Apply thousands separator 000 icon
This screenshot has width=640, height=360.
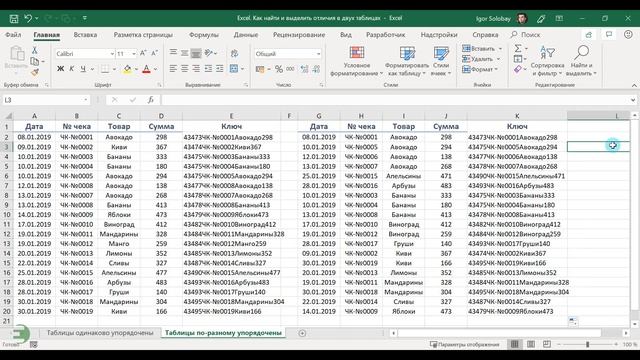[290, 69]
